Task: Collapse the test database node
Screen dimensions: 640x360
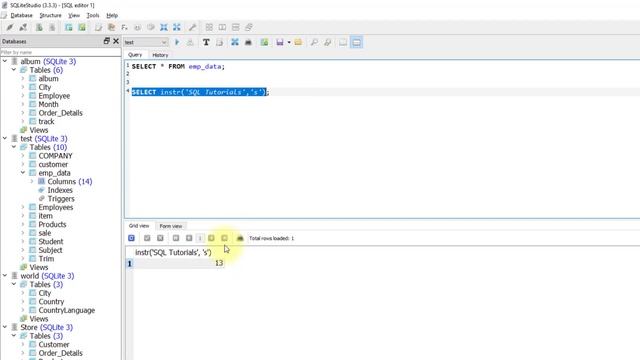Action: (x=5, y=138)
